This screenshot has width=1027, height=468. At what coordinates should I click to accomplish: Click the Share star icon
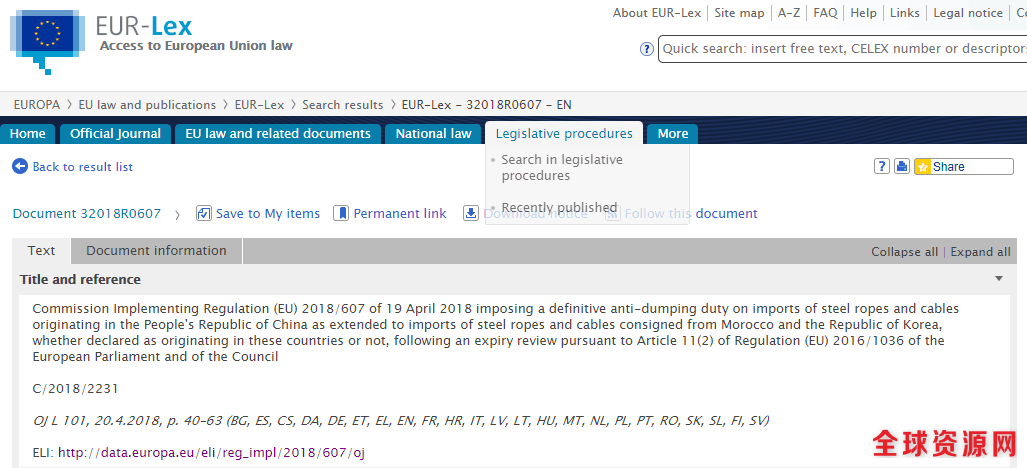click(923, 167)
